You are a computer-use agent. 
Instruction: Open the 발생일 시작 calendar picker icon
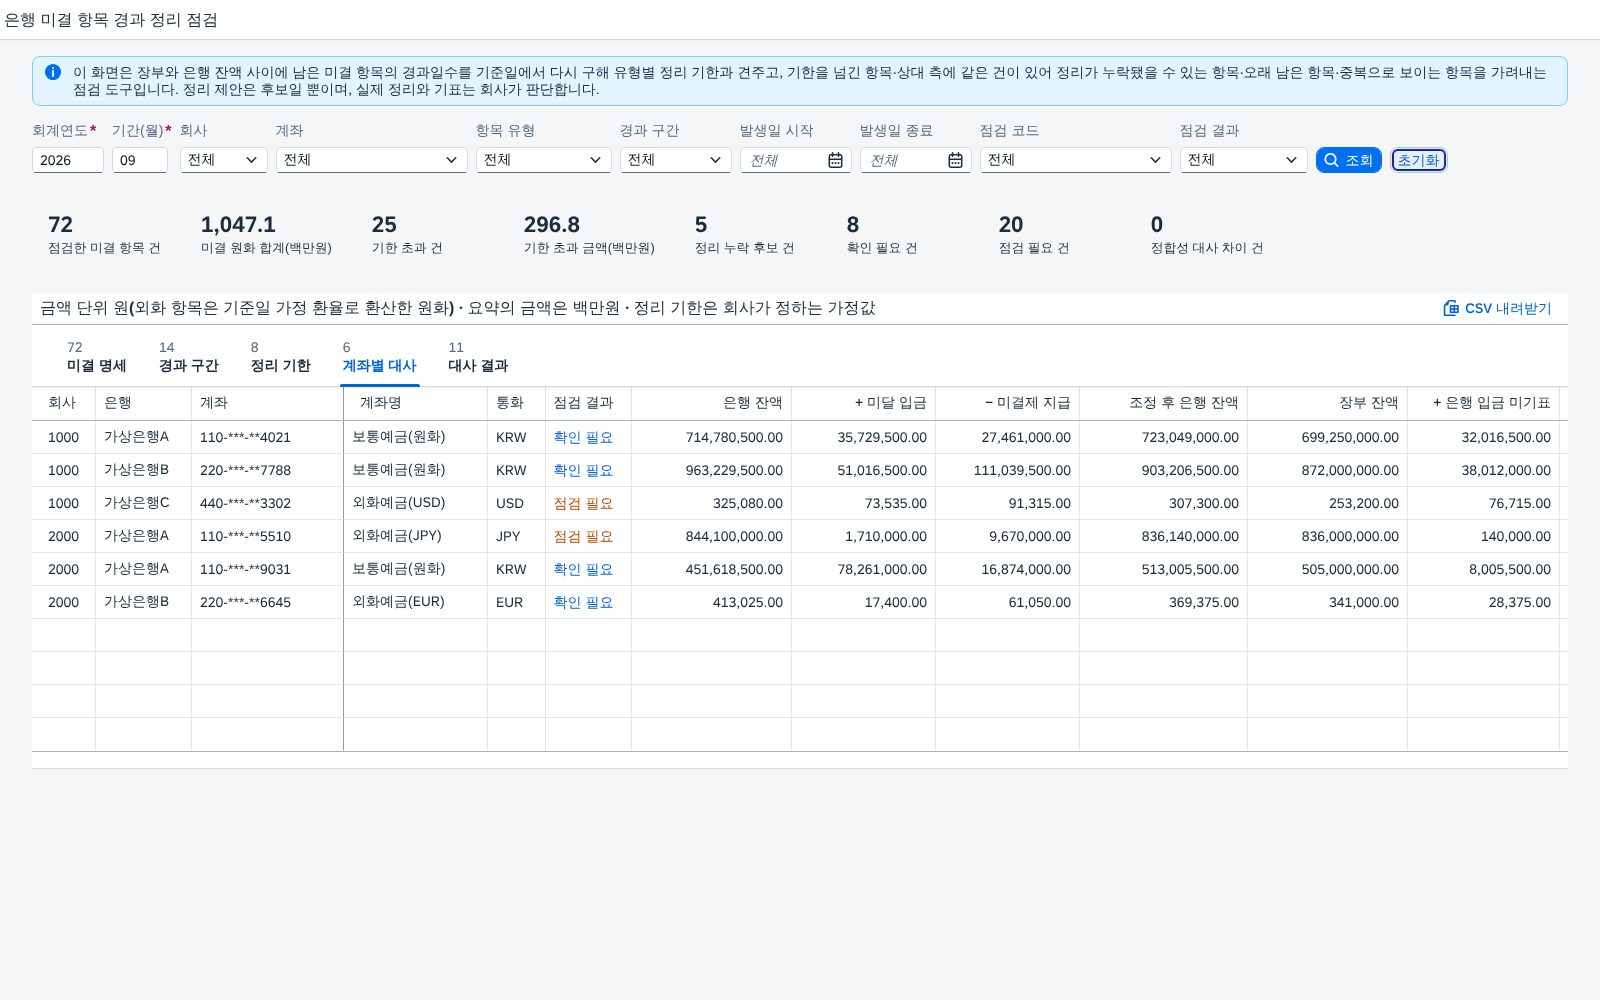[x=835, y=160]
